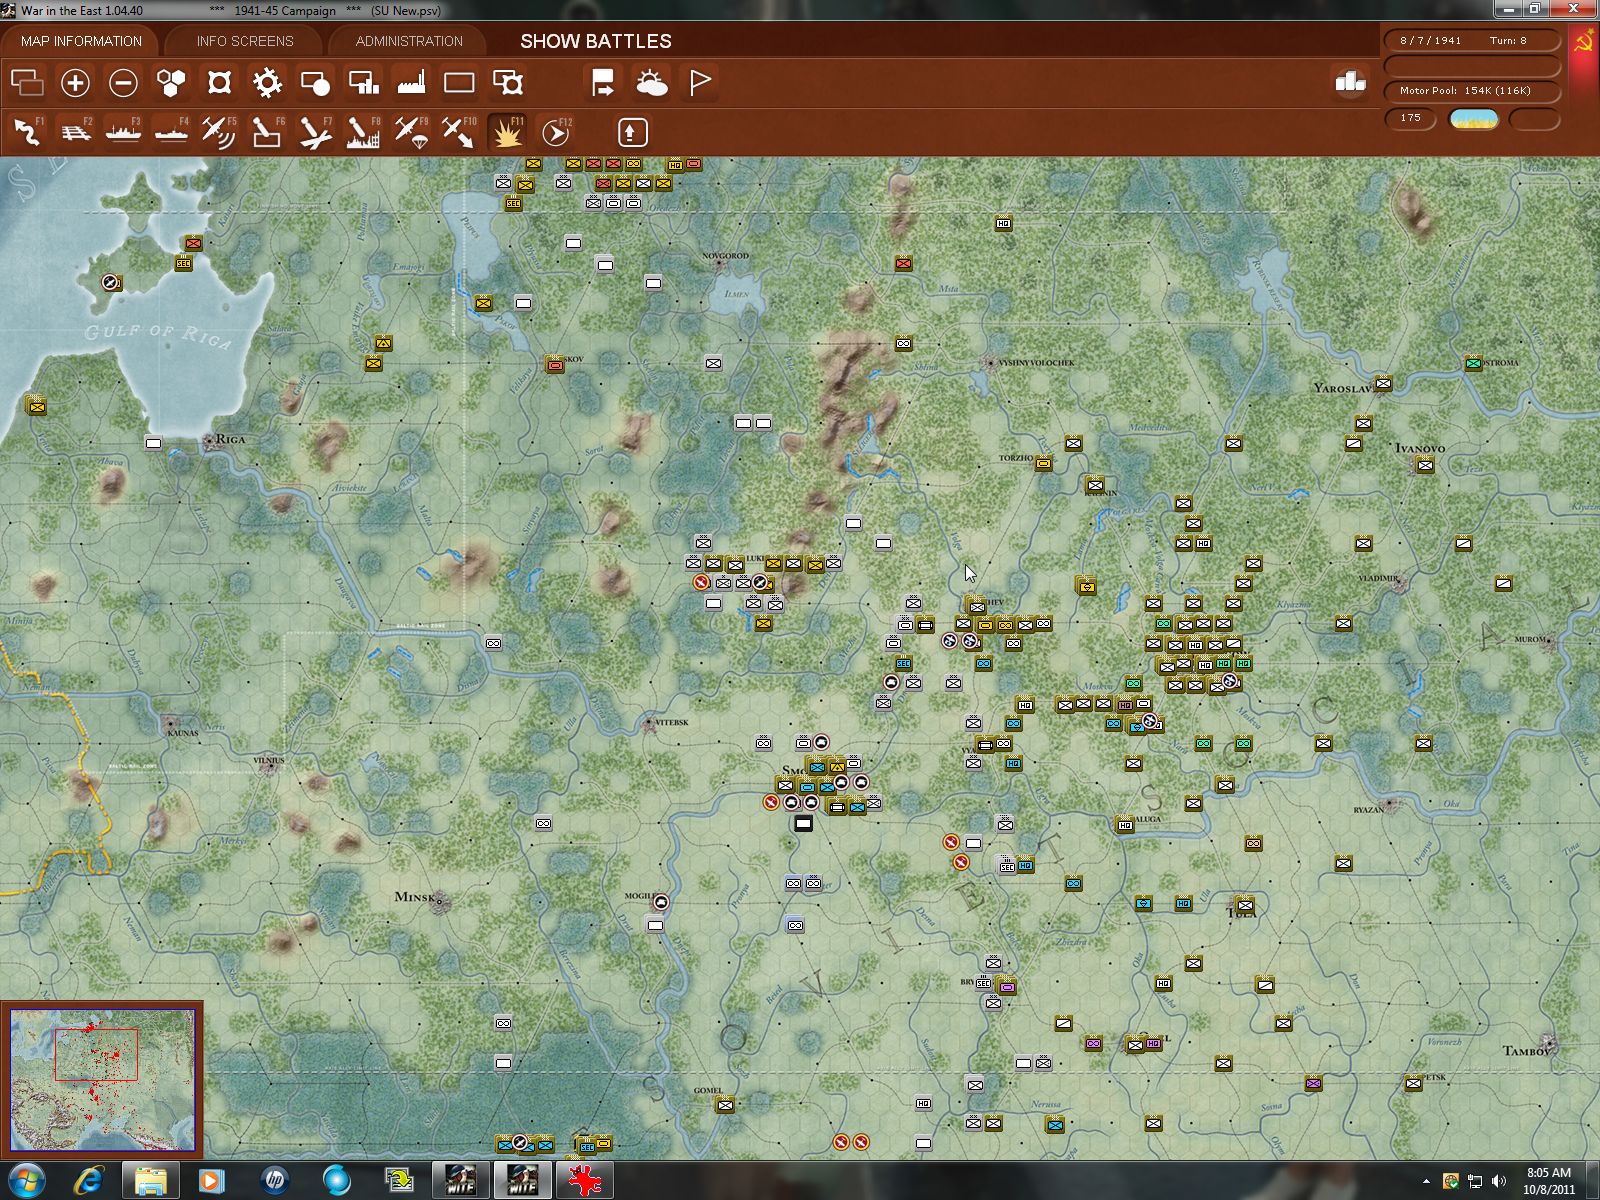Toggle the plain flag icon

click(x=700, y=83)
